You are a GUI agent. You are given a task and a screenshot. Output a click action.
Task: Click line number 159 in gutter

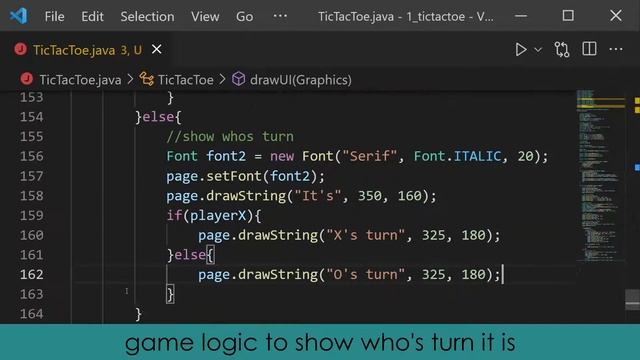point(31,216)
